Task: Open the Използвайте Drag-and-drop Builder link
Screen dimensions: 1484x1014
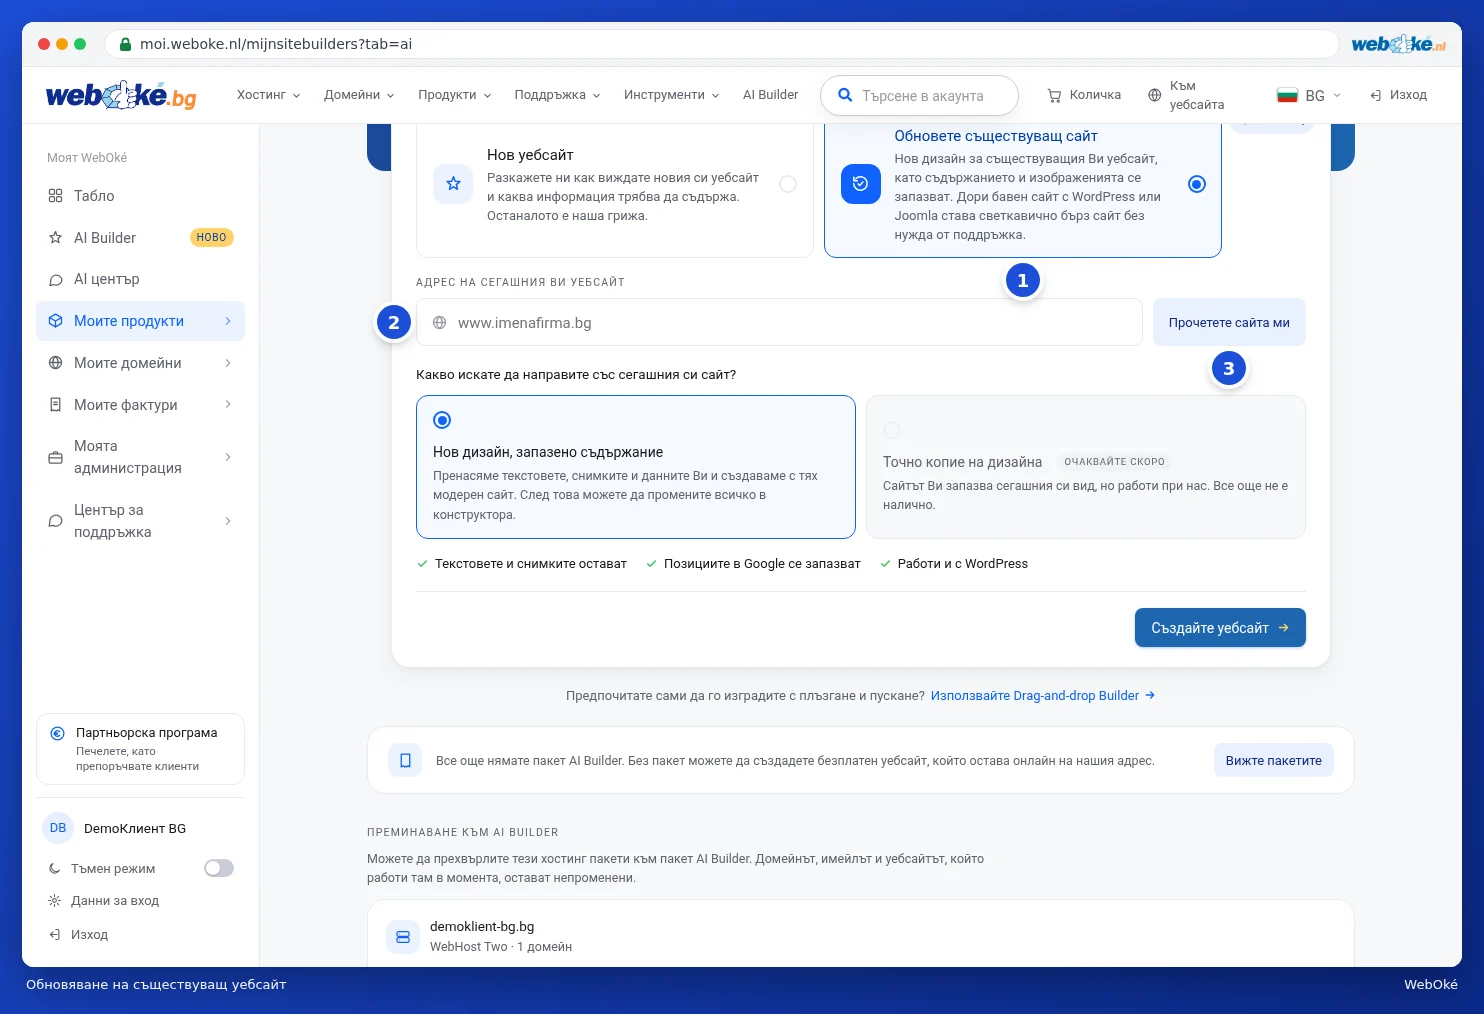Action: click(1043, 696)
